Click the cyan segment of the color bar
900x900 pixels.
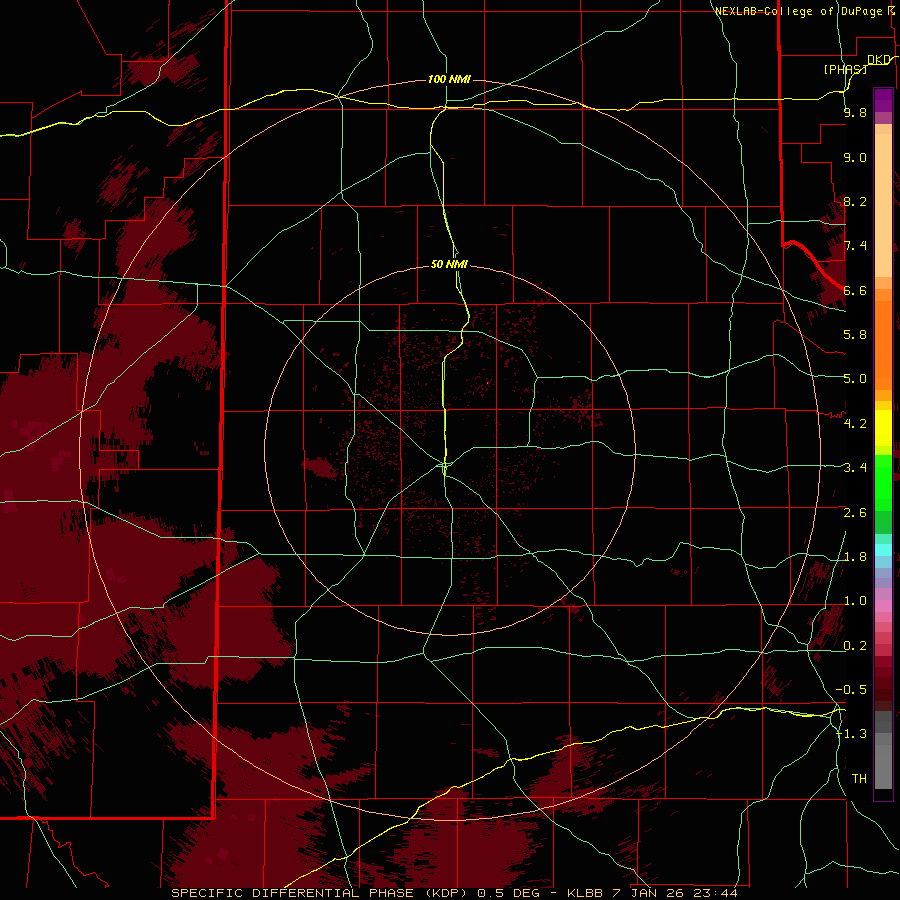click(883, 550)
